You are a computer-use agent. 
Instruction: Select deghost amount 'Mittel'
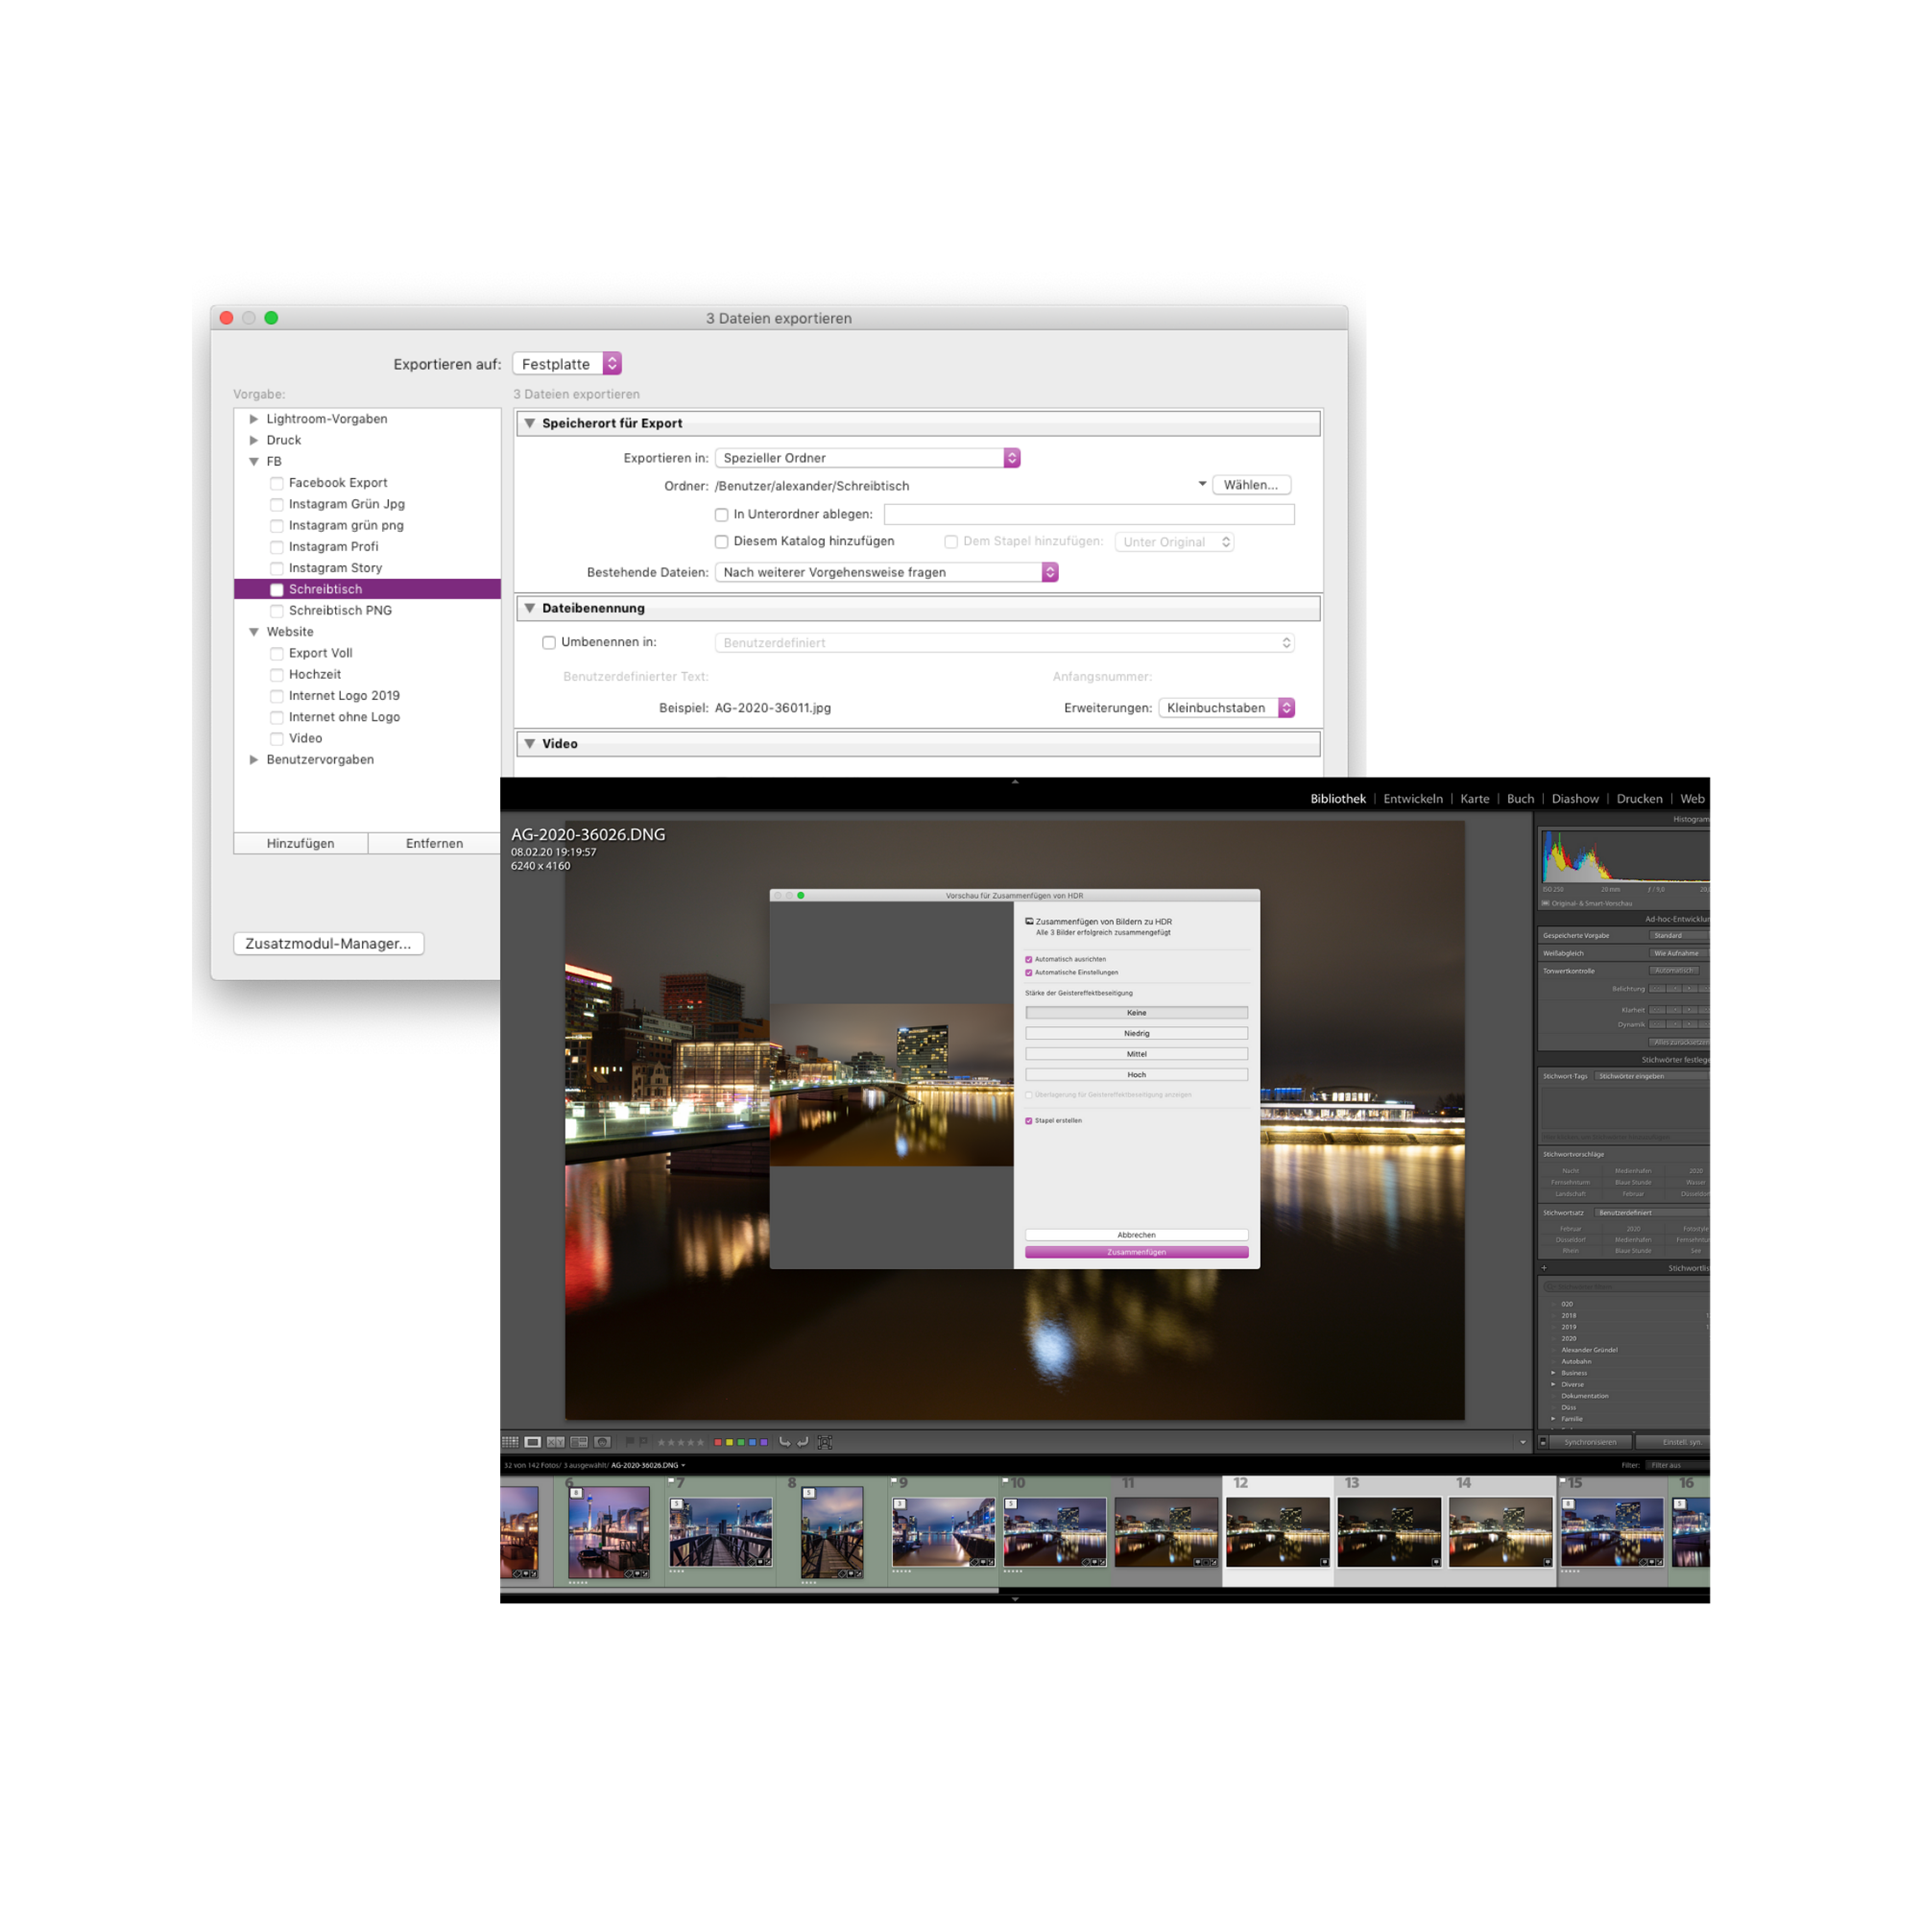pyautogui.click(x=1136, y=1054)
